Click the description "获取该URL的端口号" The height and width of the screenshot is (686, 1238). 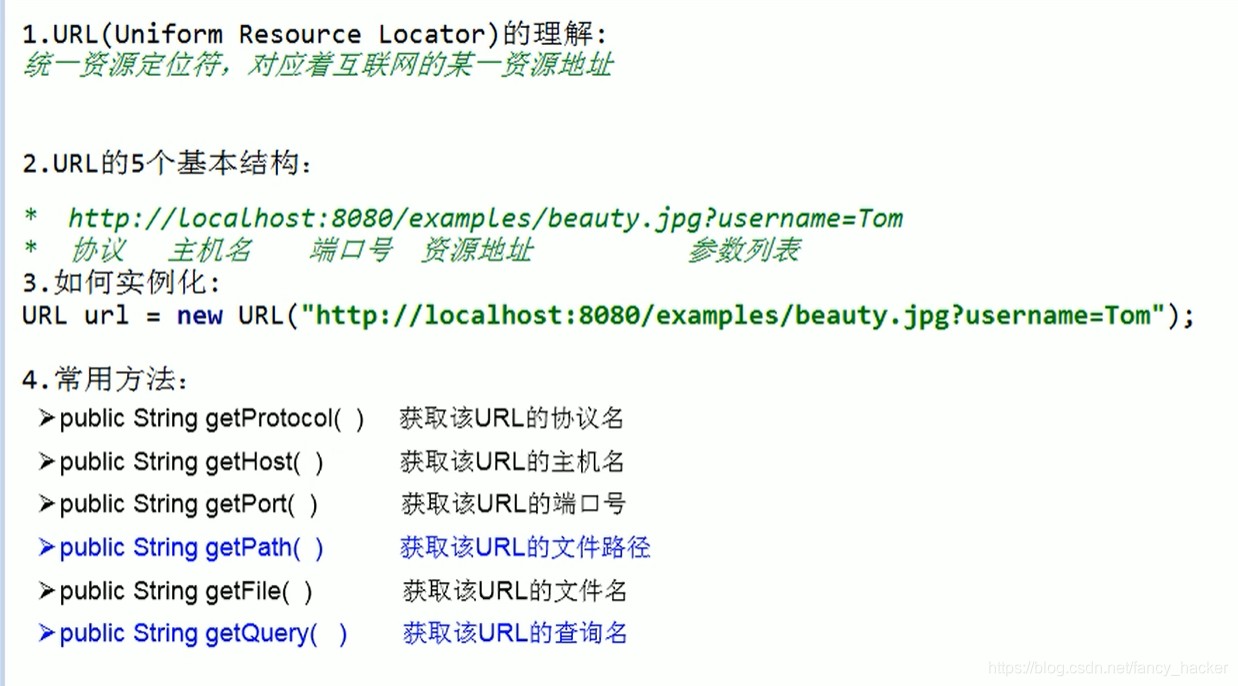click(x=513, y=505)
